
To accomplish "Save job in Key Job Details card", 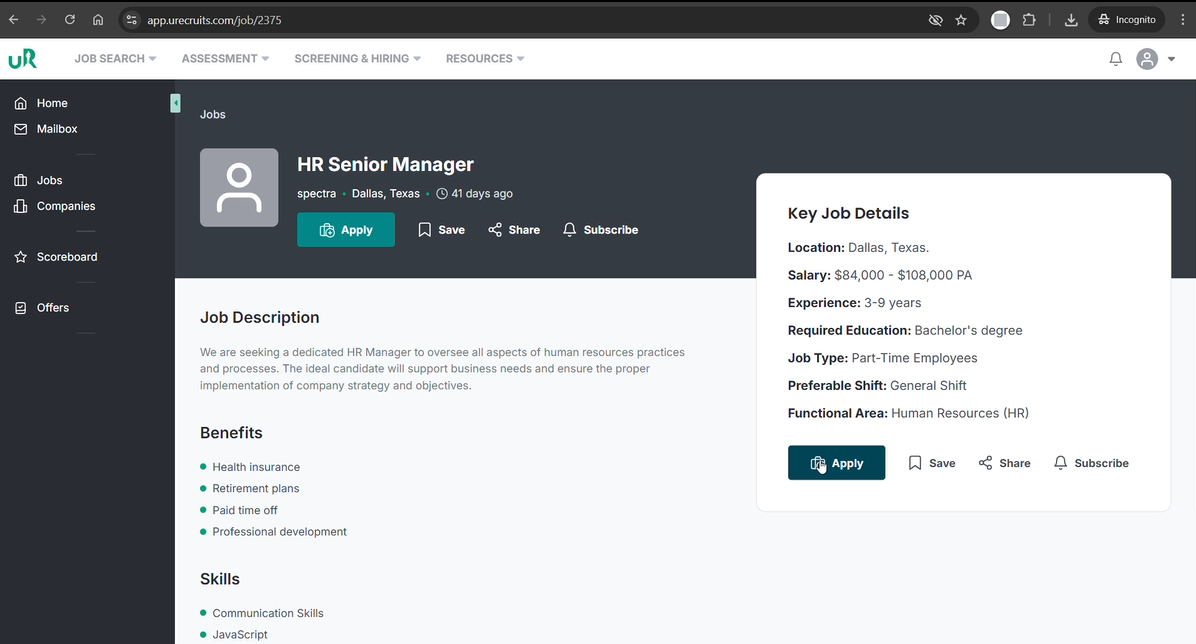I will coord(931,463).
